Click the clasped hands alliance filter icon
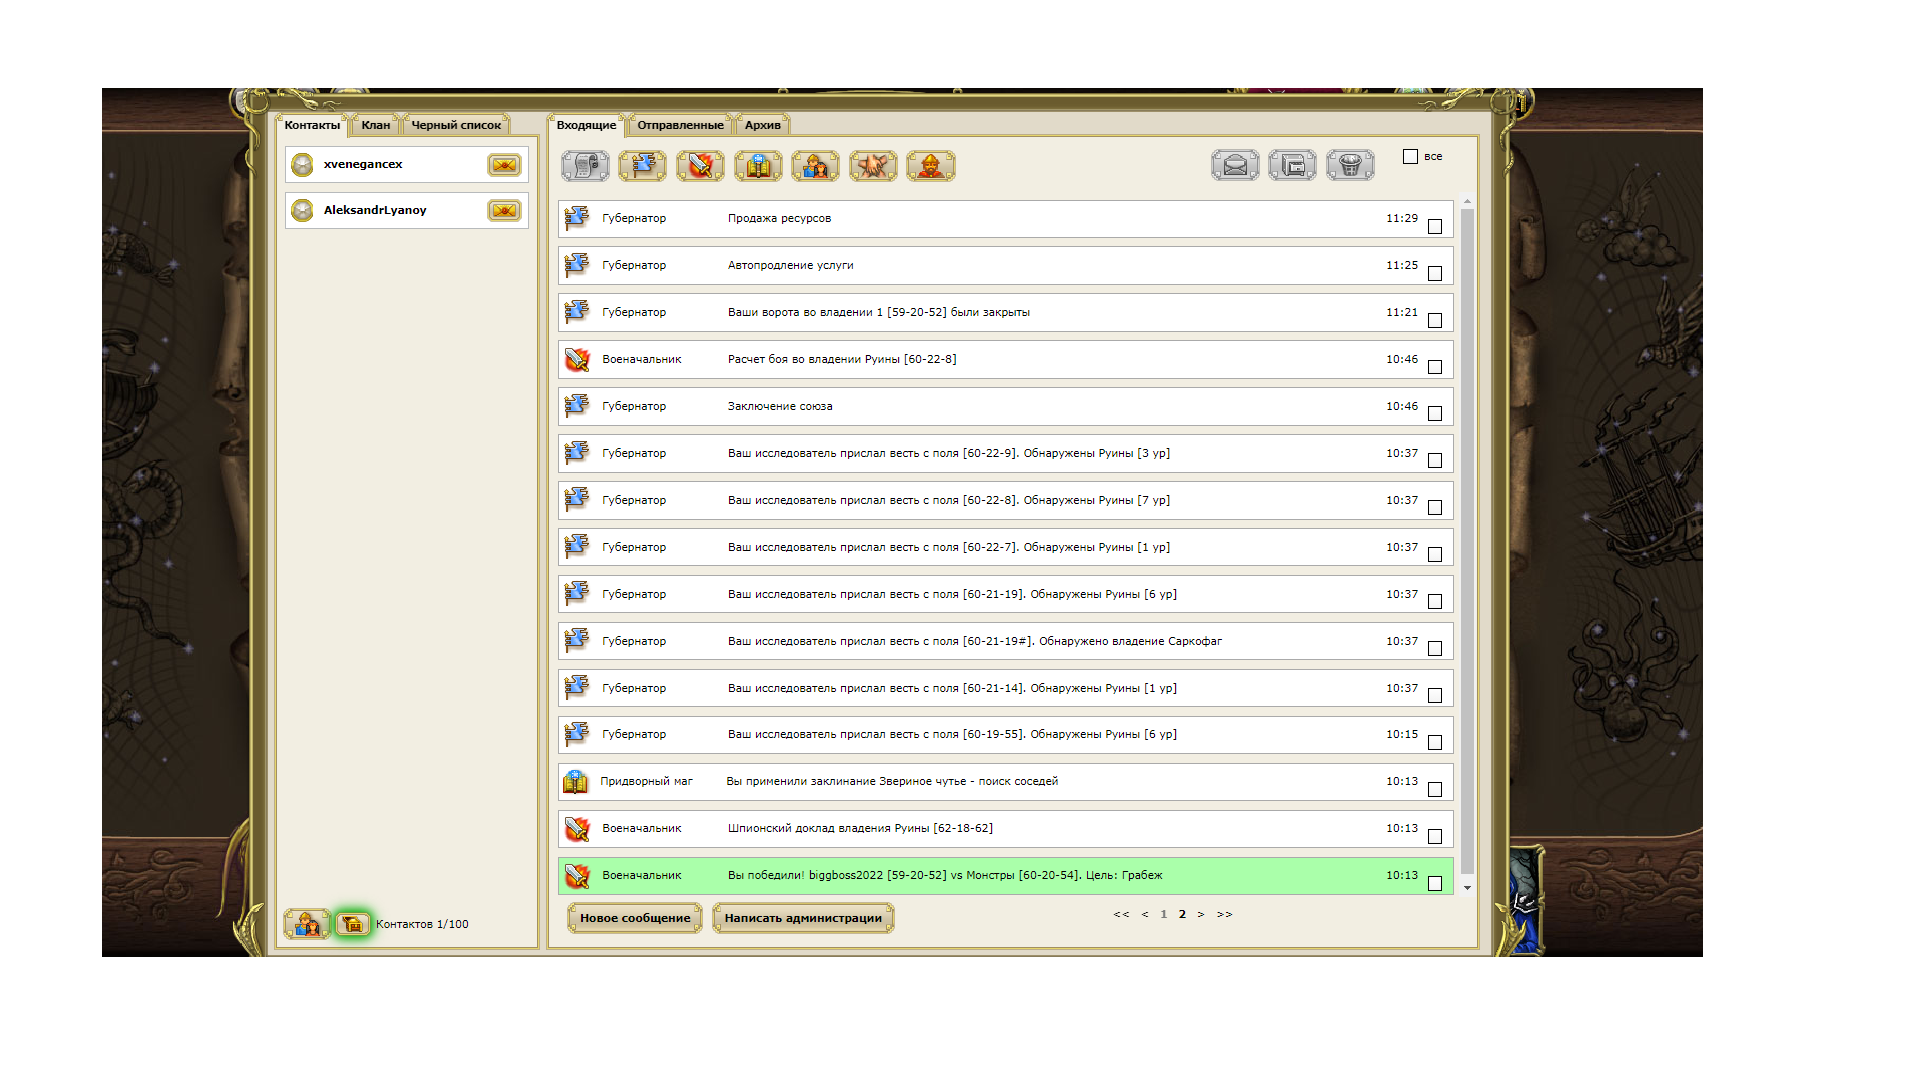This screenshot has width=1920, height=1080. click(873, 166)
